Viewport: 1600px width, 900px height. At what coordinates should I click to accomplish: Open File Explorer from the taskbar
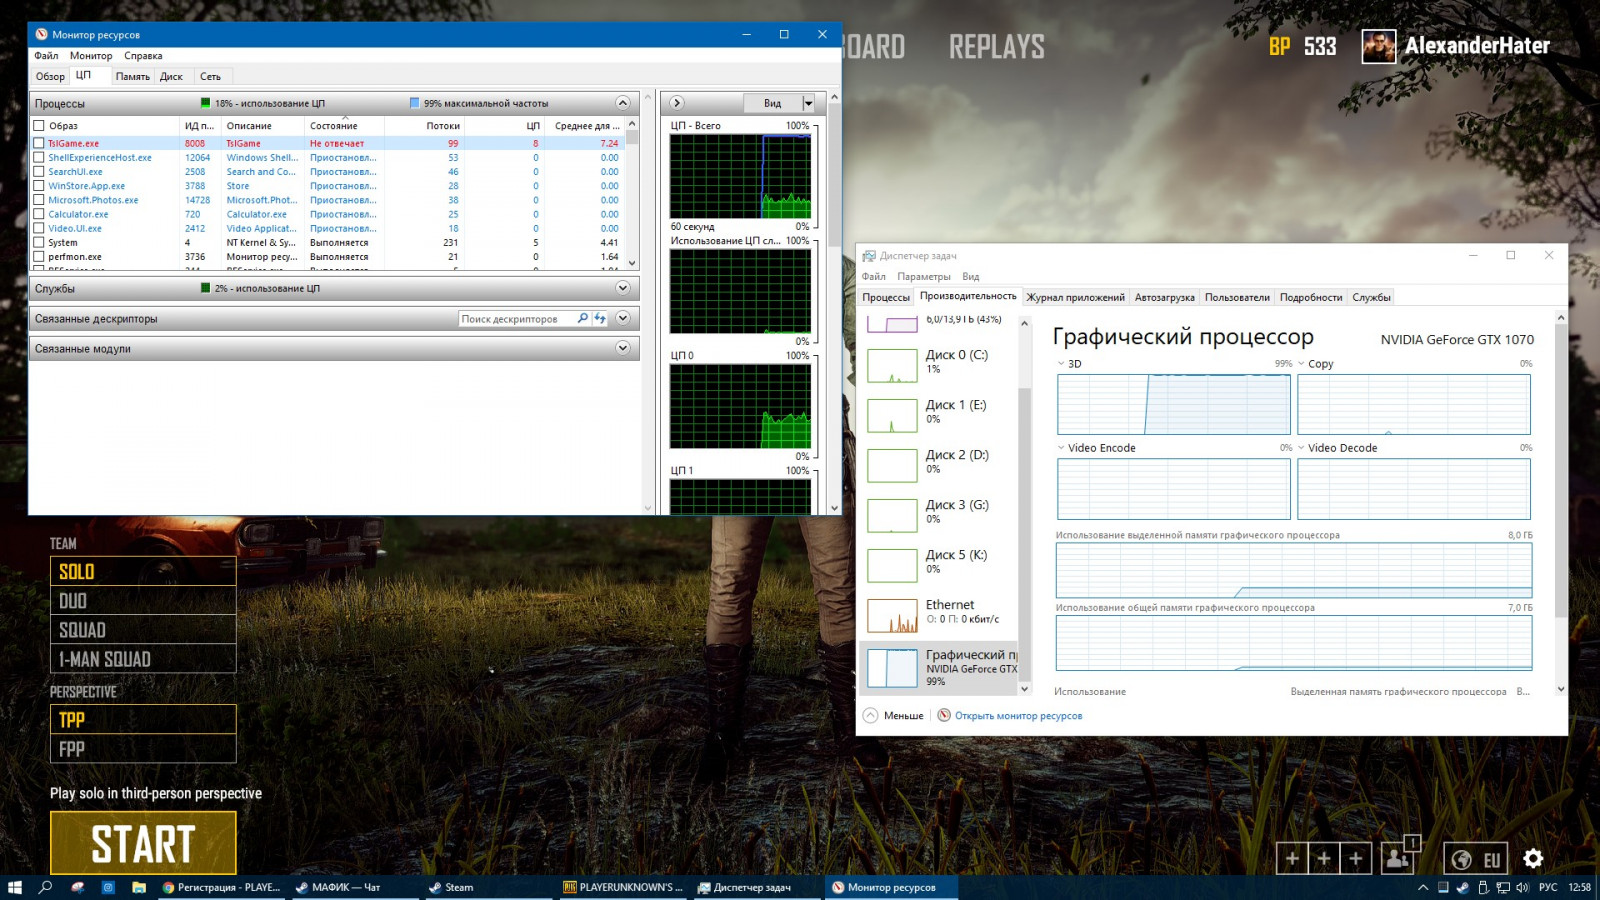click(x=139, y=887)
